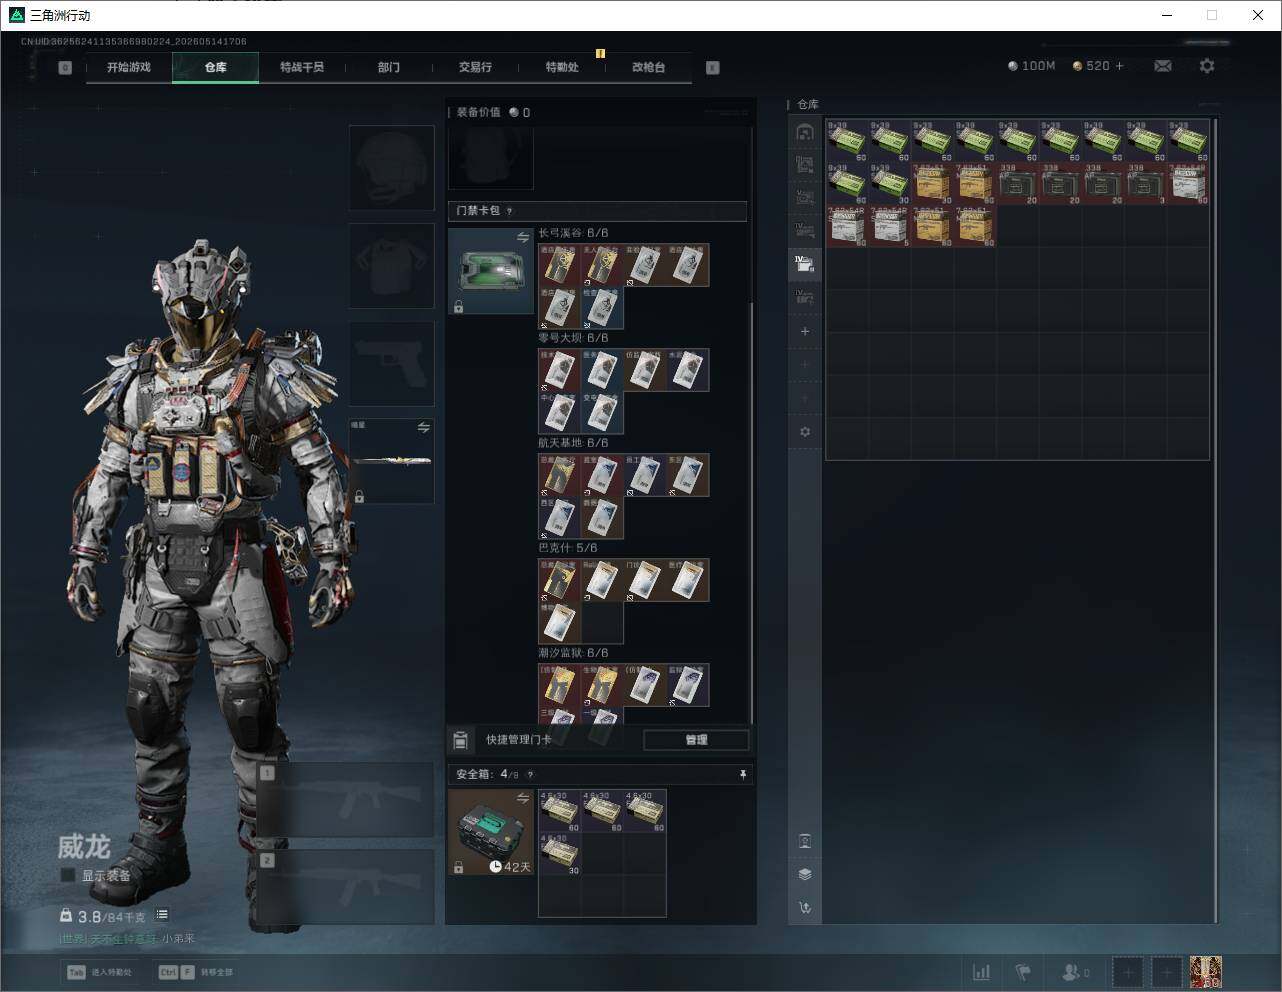Screen dimensions: 1282x992
Task: Select the 4.6x30 ammo stack of 30 in safe box
Action: pos(560,854)
